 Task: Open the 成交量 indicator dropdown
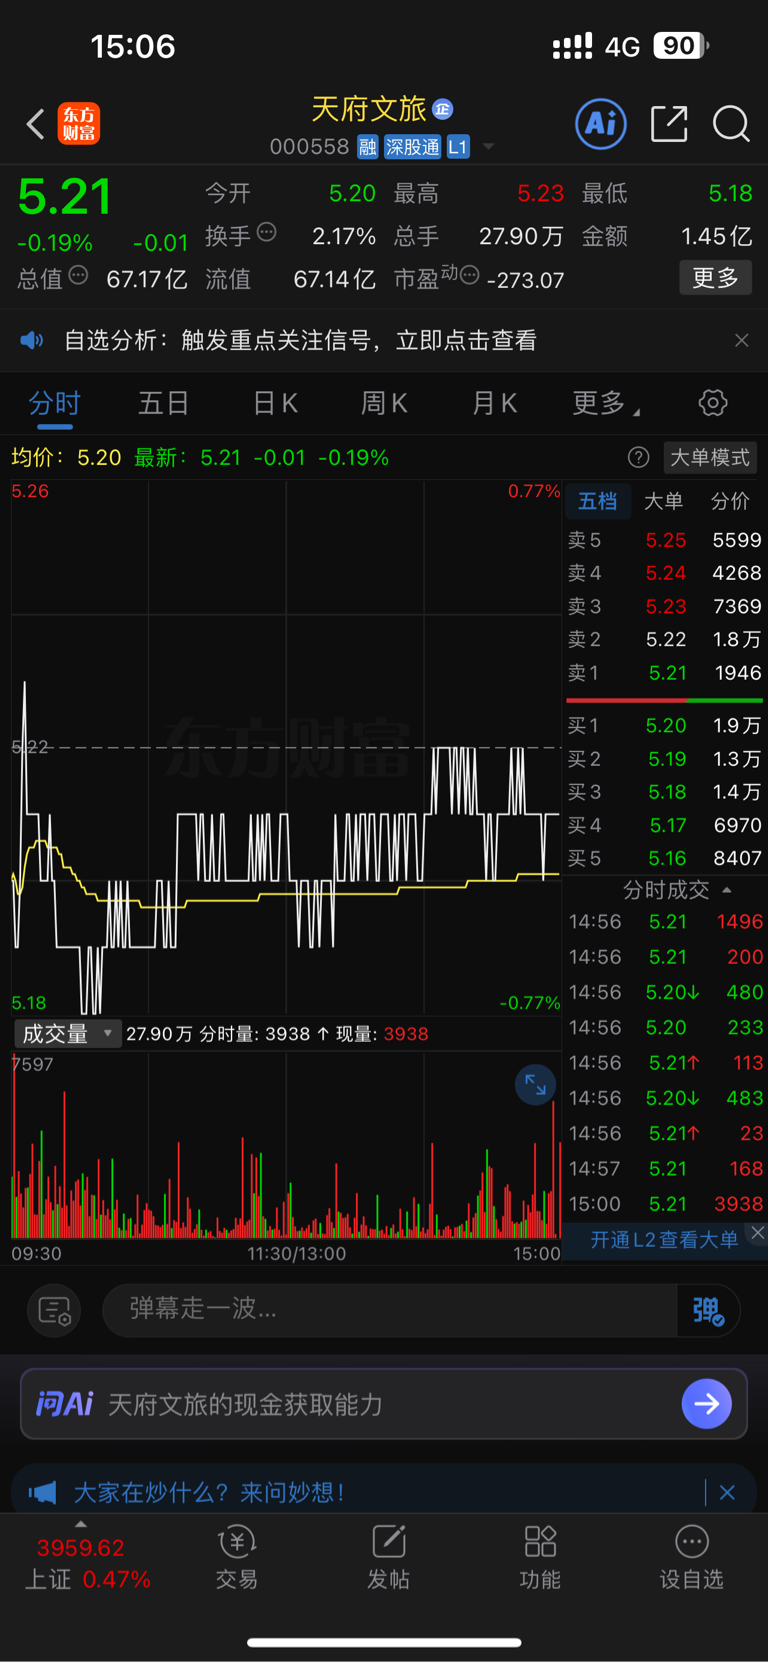click(x=67, y=1034)
